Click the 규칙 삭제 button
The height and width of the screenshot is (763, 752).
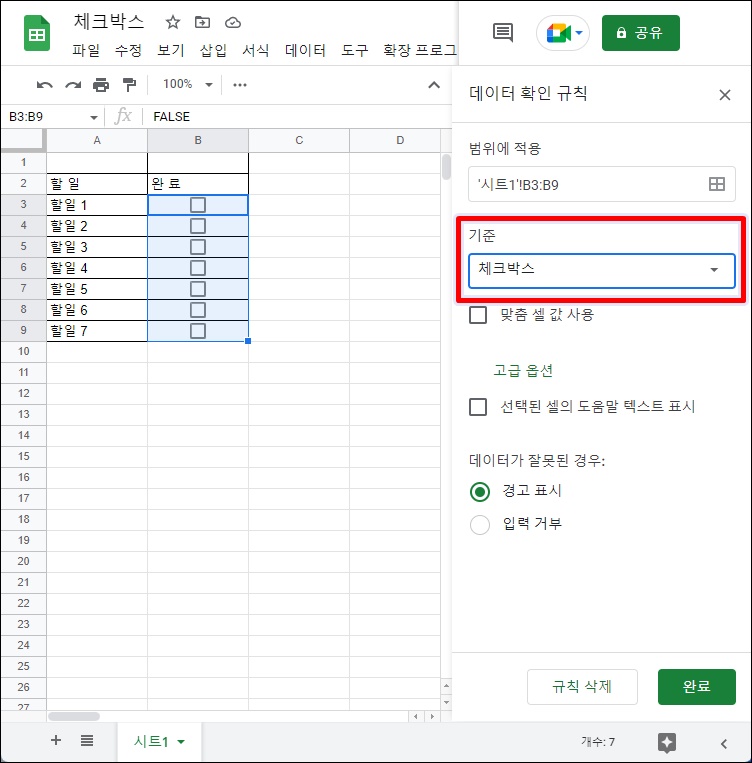tap(582, 687)
